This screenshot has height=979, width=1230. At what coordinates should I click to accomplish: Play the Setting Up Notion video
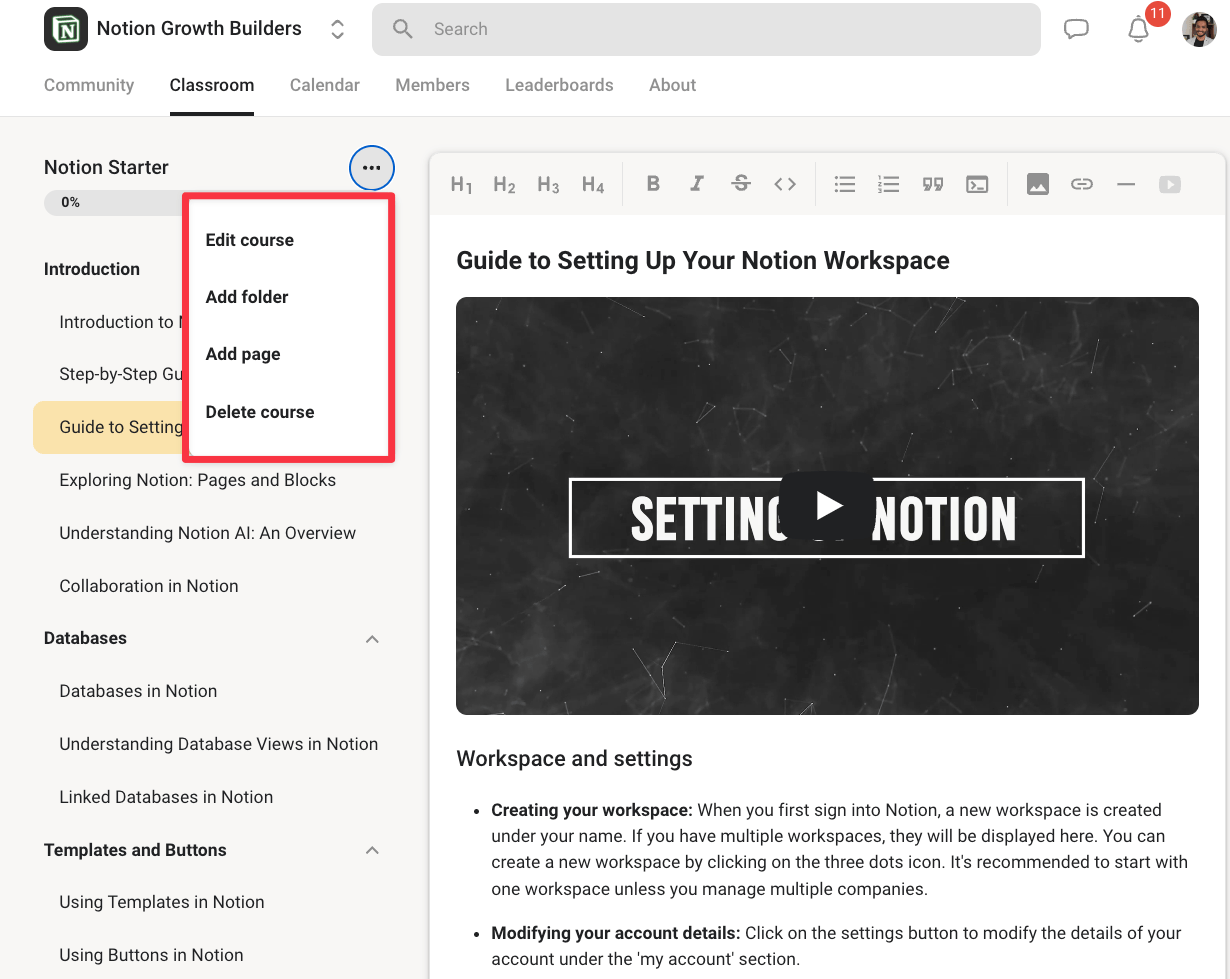tap(827, 505)
